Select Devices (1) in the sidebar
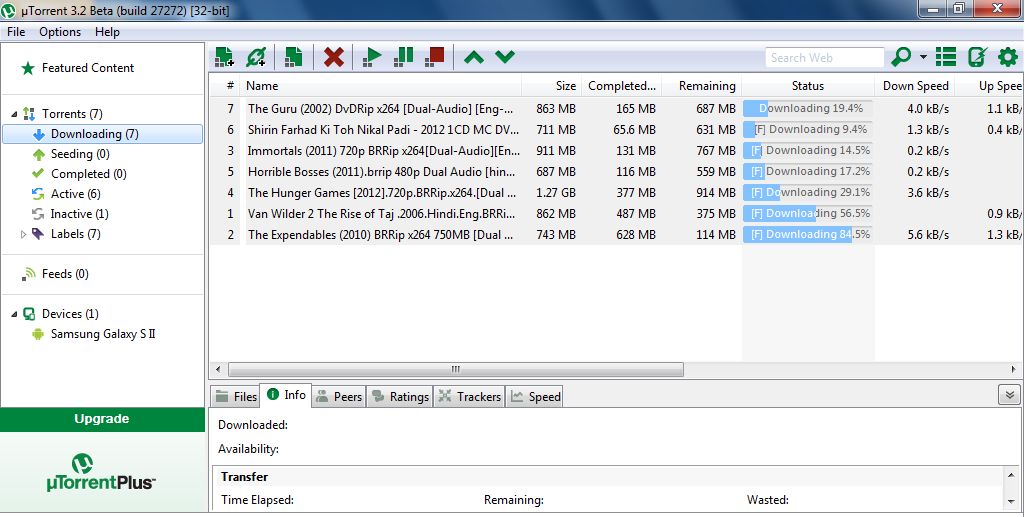Viewport: 1025px width, 517px height. pos(70,314)
